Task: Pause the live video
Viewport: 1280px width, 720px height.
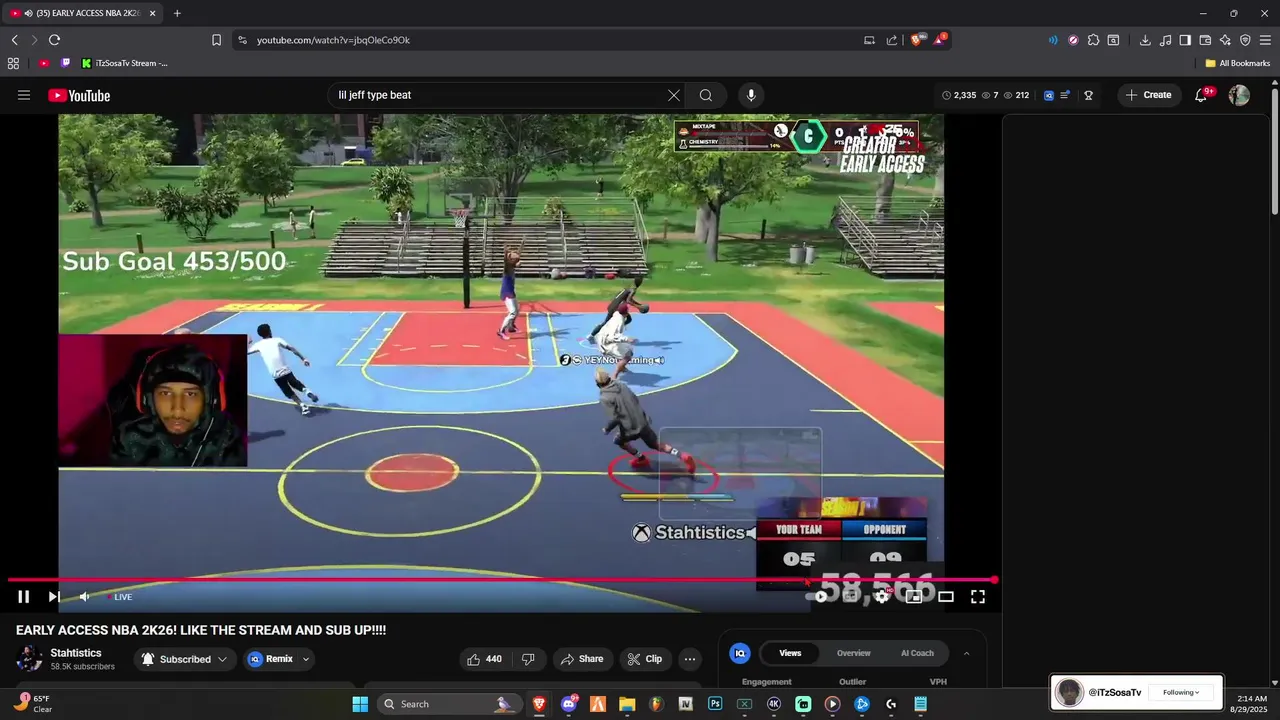Action: coord(23,597)
